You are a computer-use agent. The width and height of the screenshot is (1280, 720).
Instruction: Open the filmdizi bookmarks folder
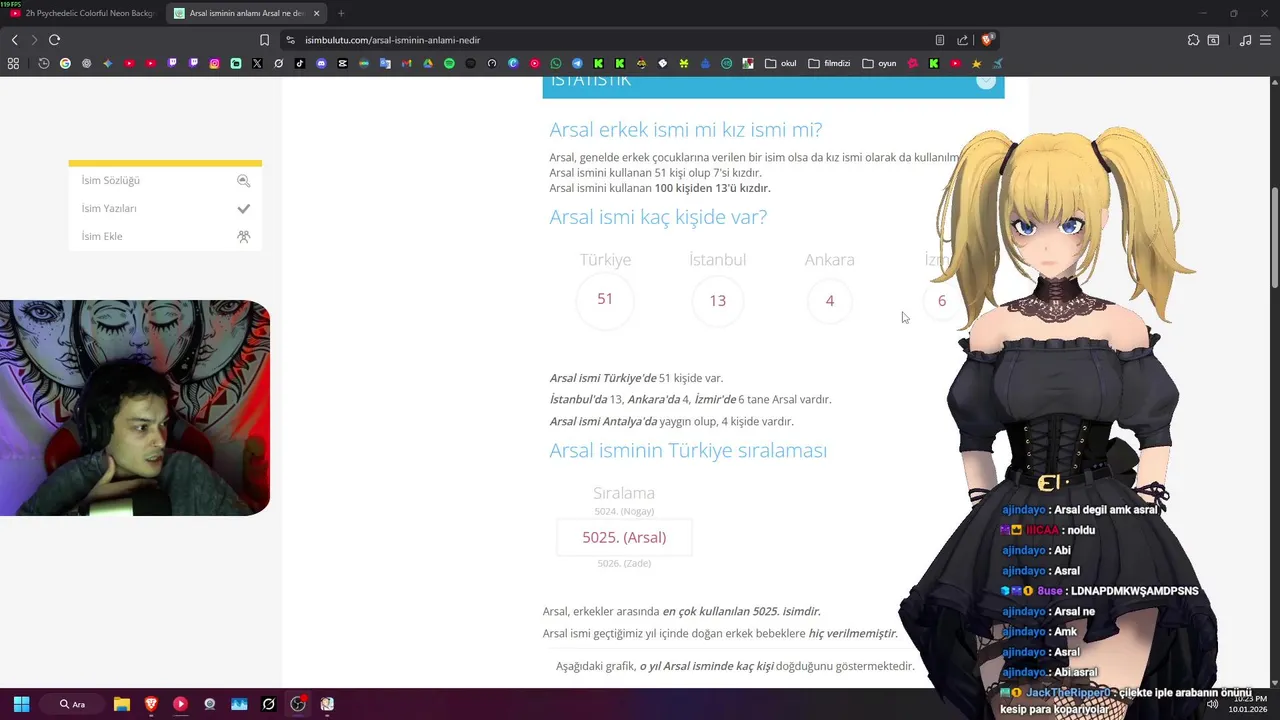pyautogui.click(x=829, y=63)
